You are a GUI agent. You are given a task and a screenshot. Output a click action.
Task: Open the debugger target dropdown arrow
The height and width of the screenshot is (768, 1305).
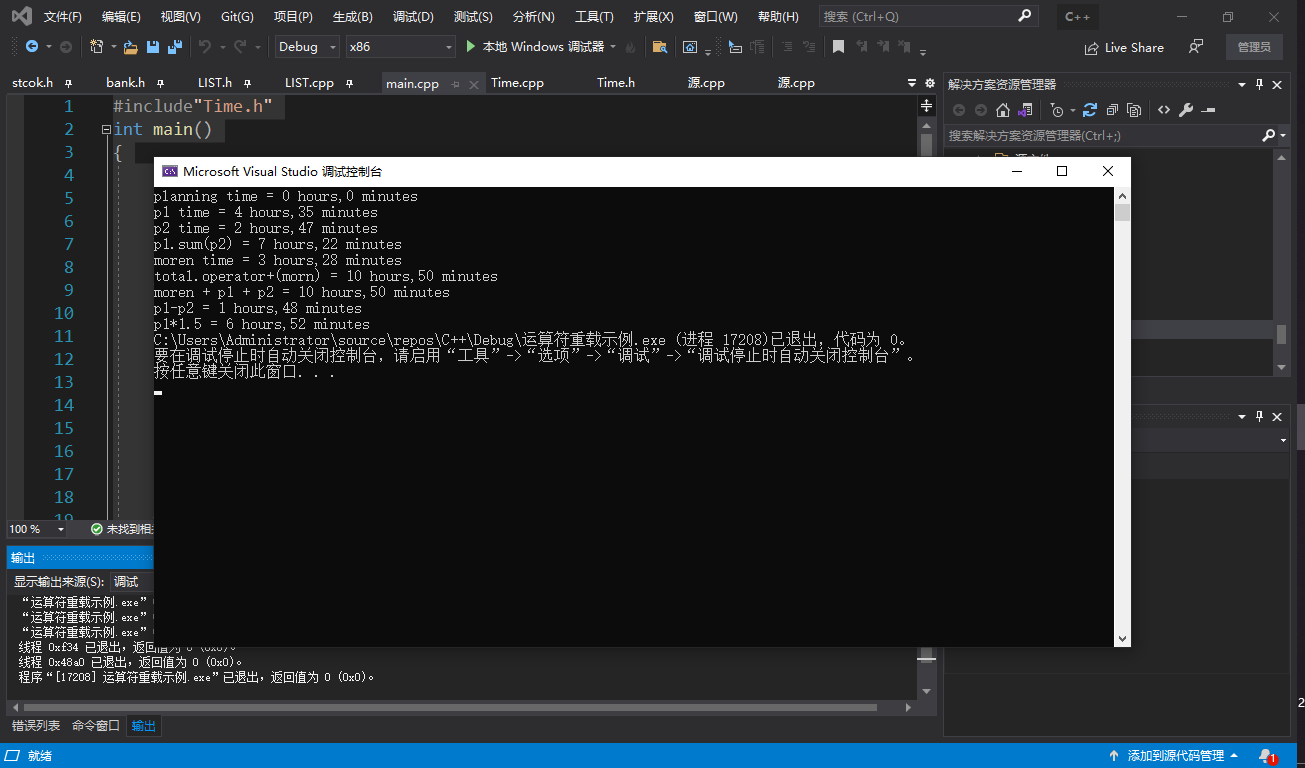coord(613,47)
